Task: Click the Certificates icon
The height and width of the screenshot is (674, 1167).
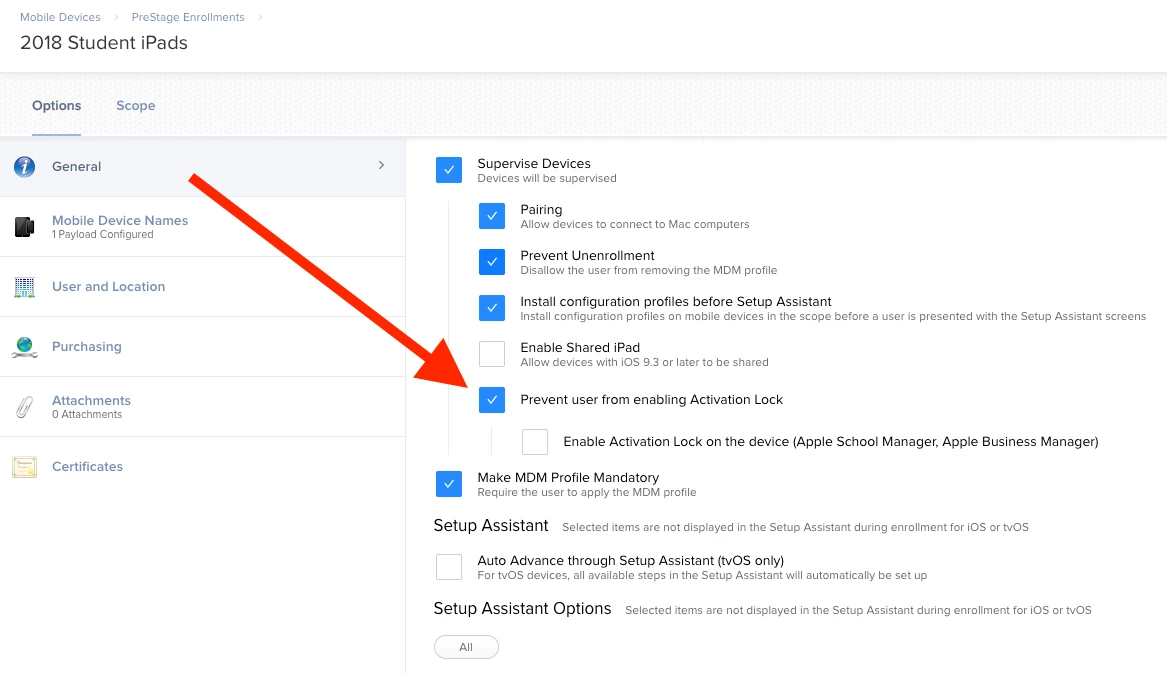Action: point(25,467)
